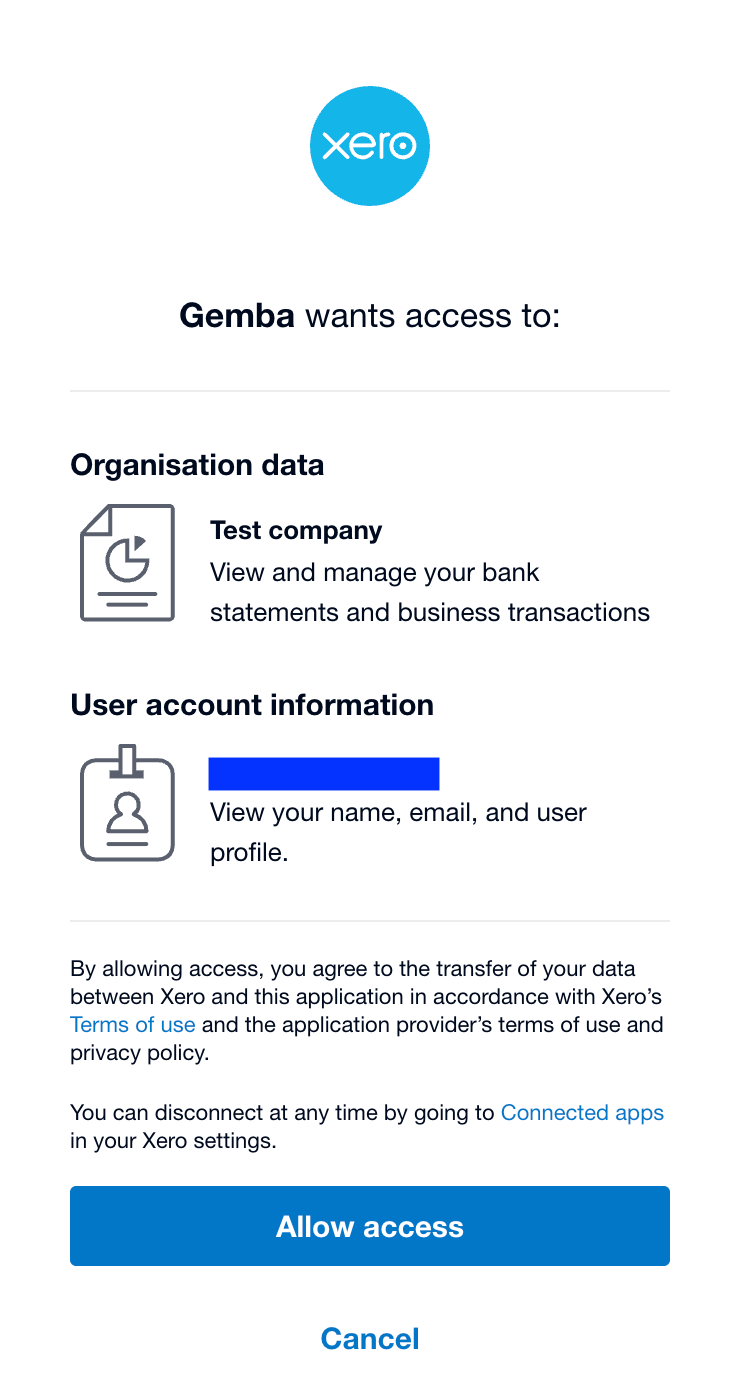Click the Xero logo
The height and width of the screenshot is (1398, 748).
click(369, 146)
